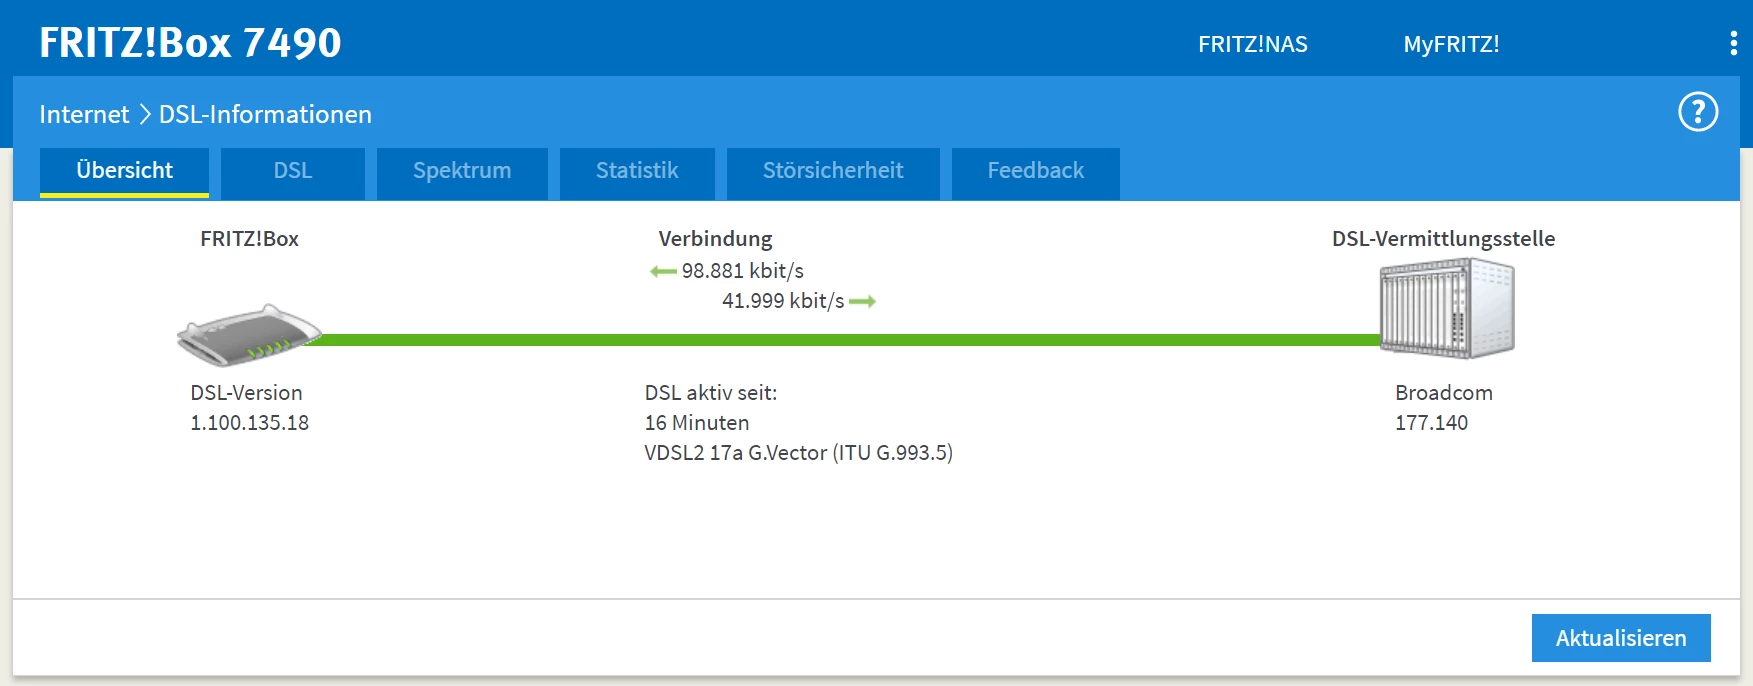Click the DSL version 1.100.135.18 text
The height and width of the screenshot is (686, 1753).
click(x=250, y=423)
